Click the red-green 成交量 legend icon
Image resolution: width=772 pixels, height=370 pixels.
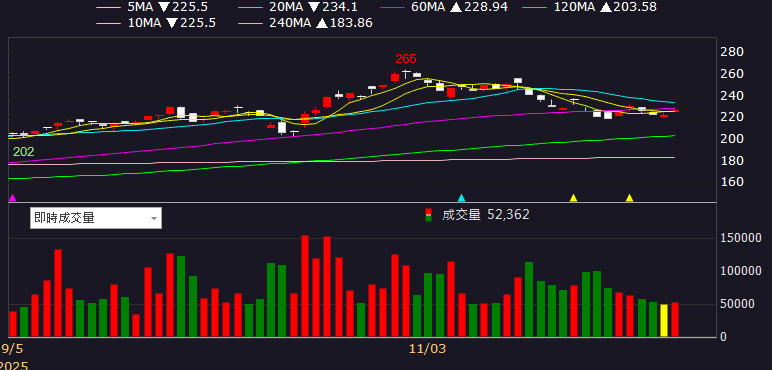[x=429, y=215]
